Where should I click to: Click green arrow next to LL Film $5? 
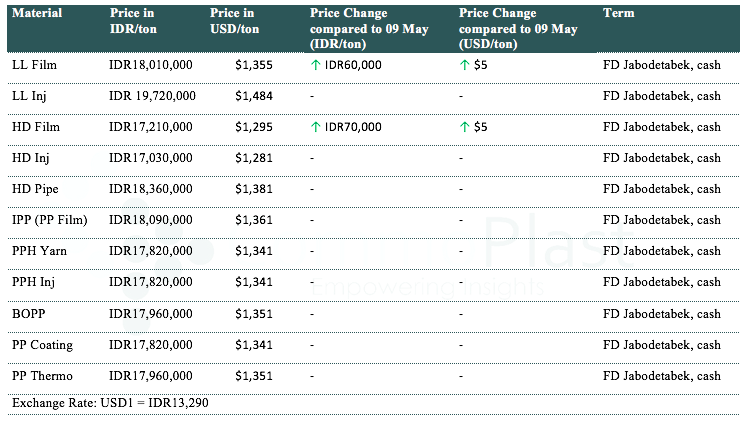464,65
